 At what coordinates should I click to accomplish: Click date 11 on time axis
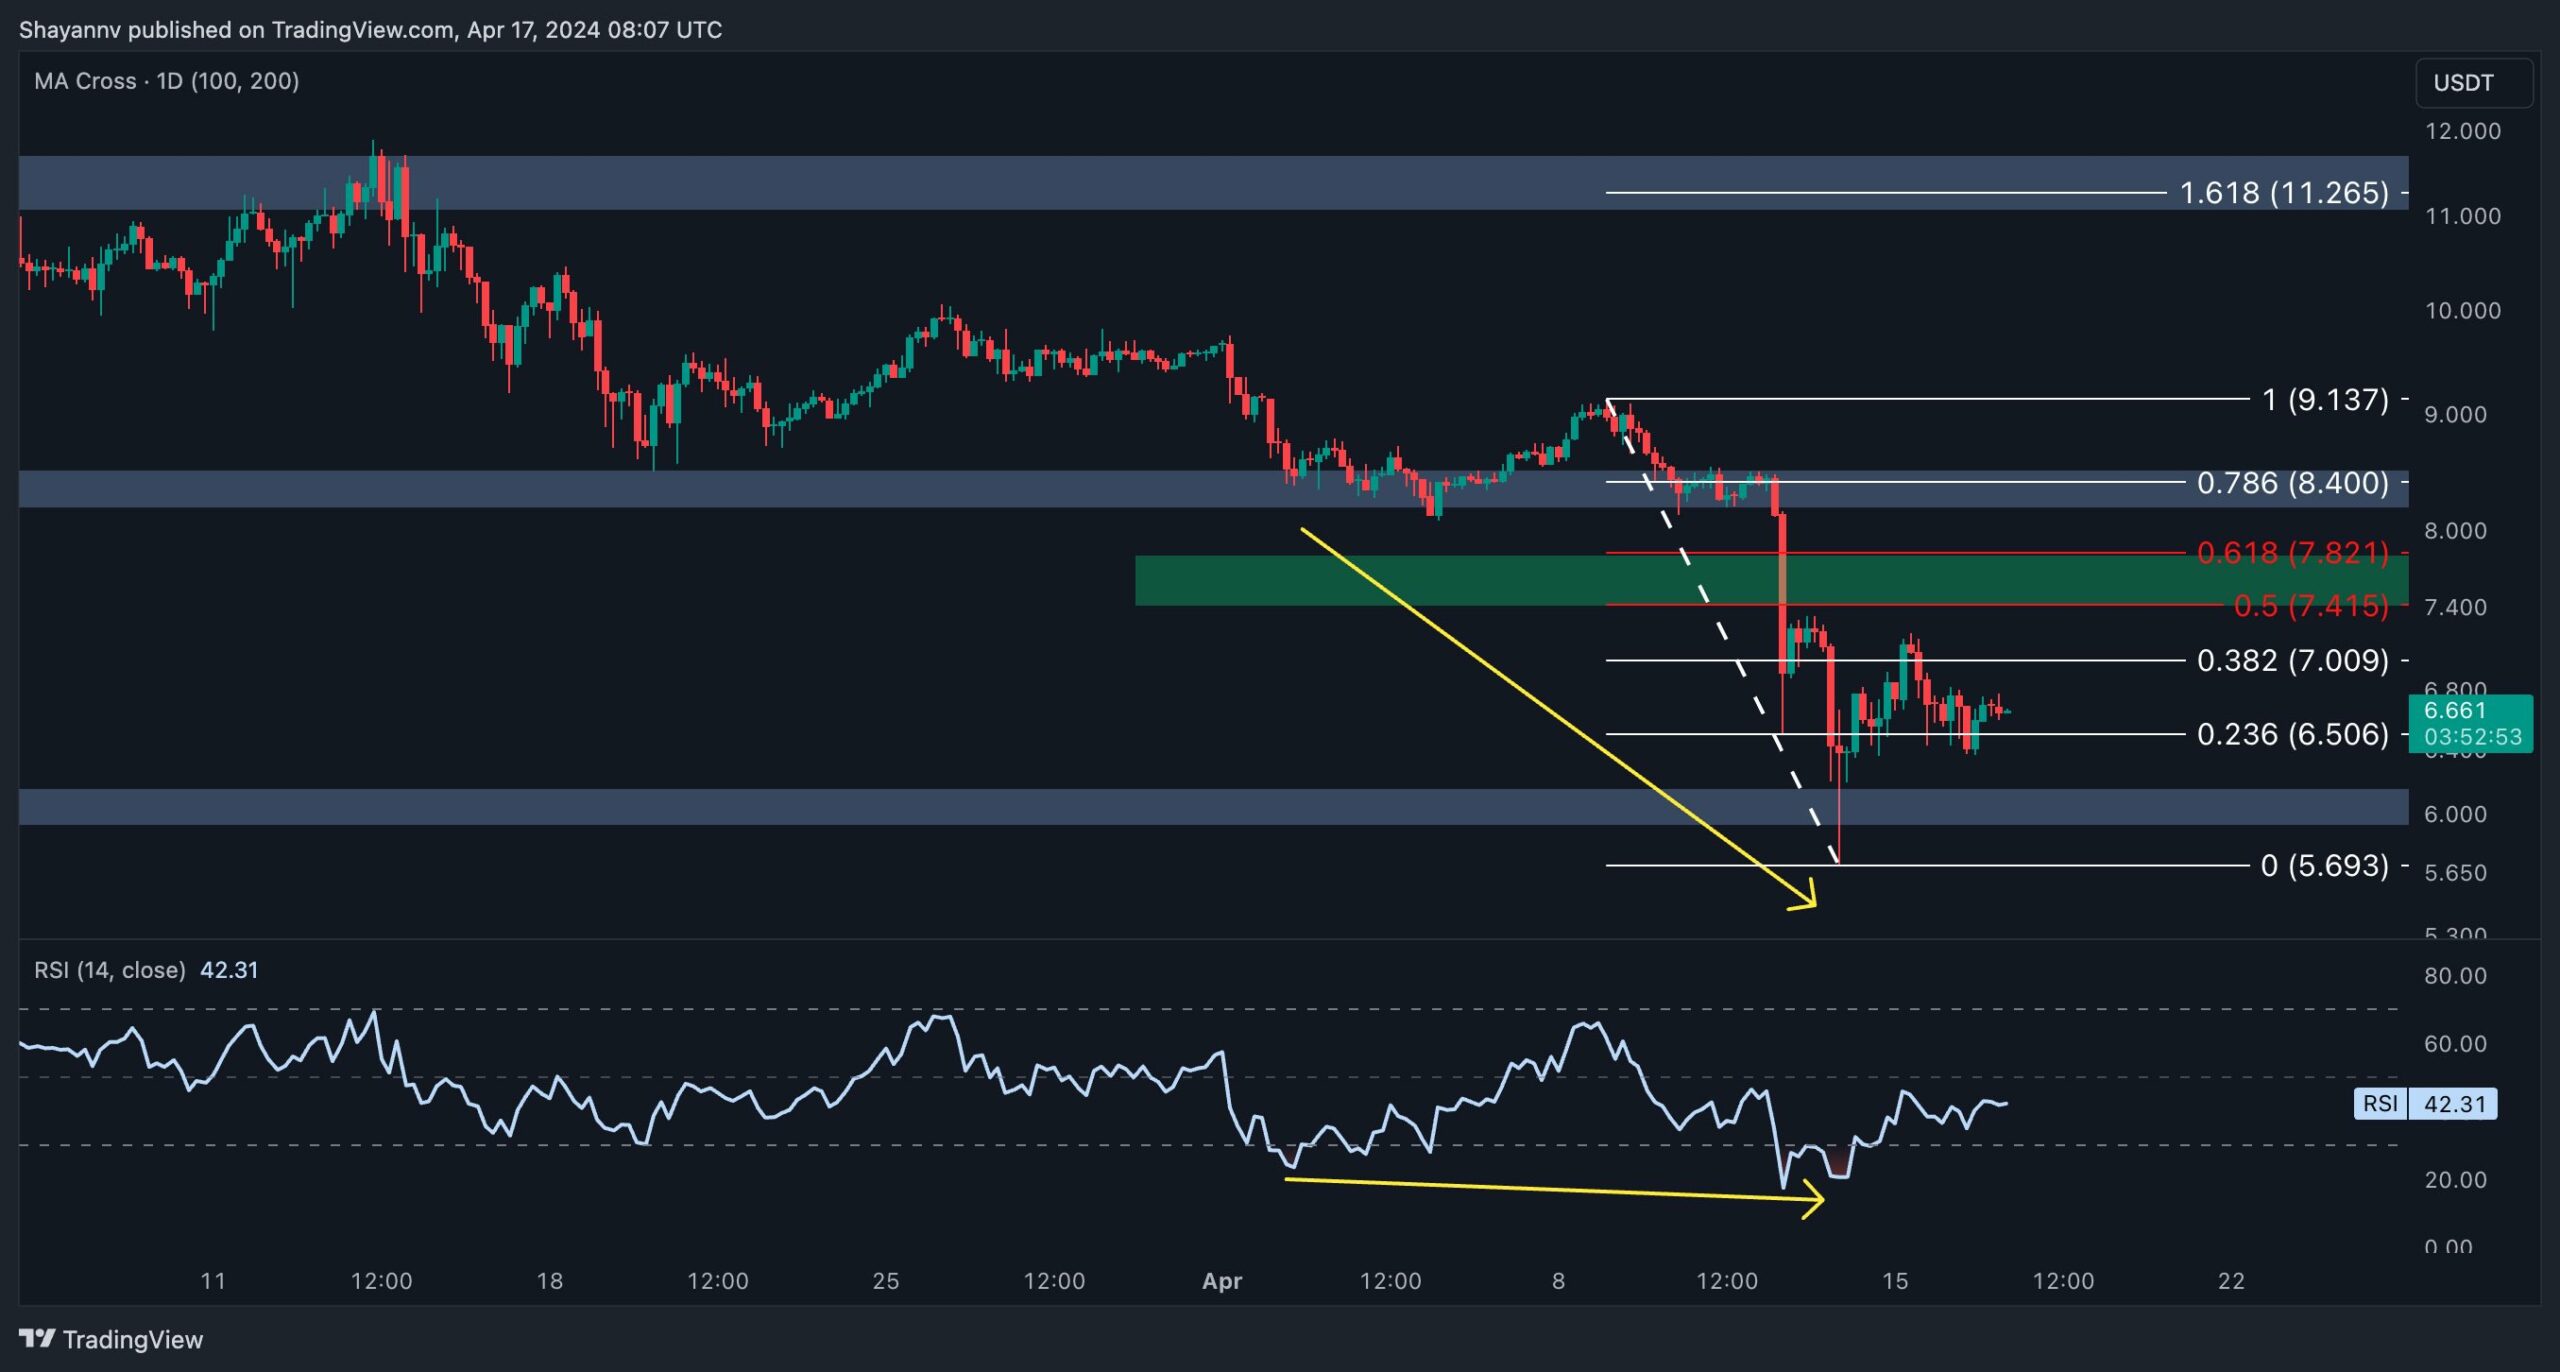pyautogui.click(x=213, y=1281)
